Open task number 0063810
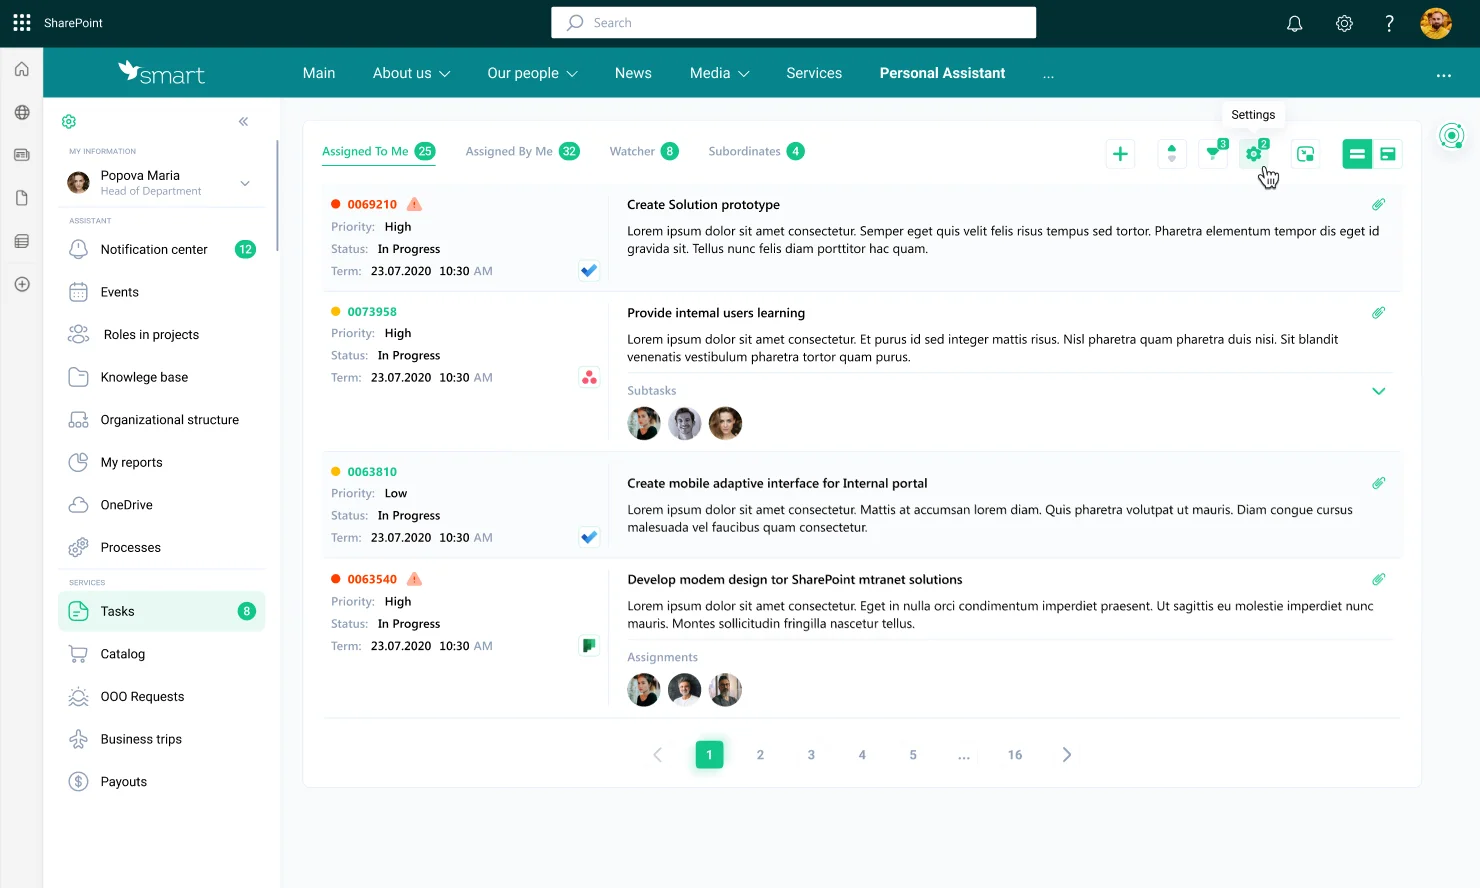Image resolution: width=1480 pixels, height=888 pixels. (x=372, y=472)
